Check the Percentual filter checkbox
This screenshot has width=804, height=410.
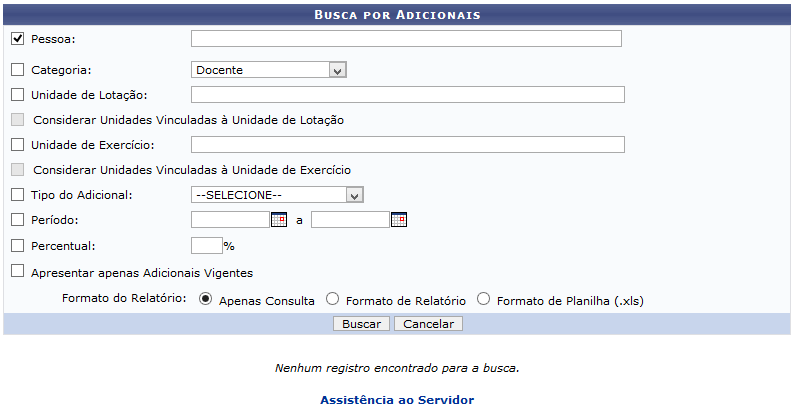click(17, 245)
